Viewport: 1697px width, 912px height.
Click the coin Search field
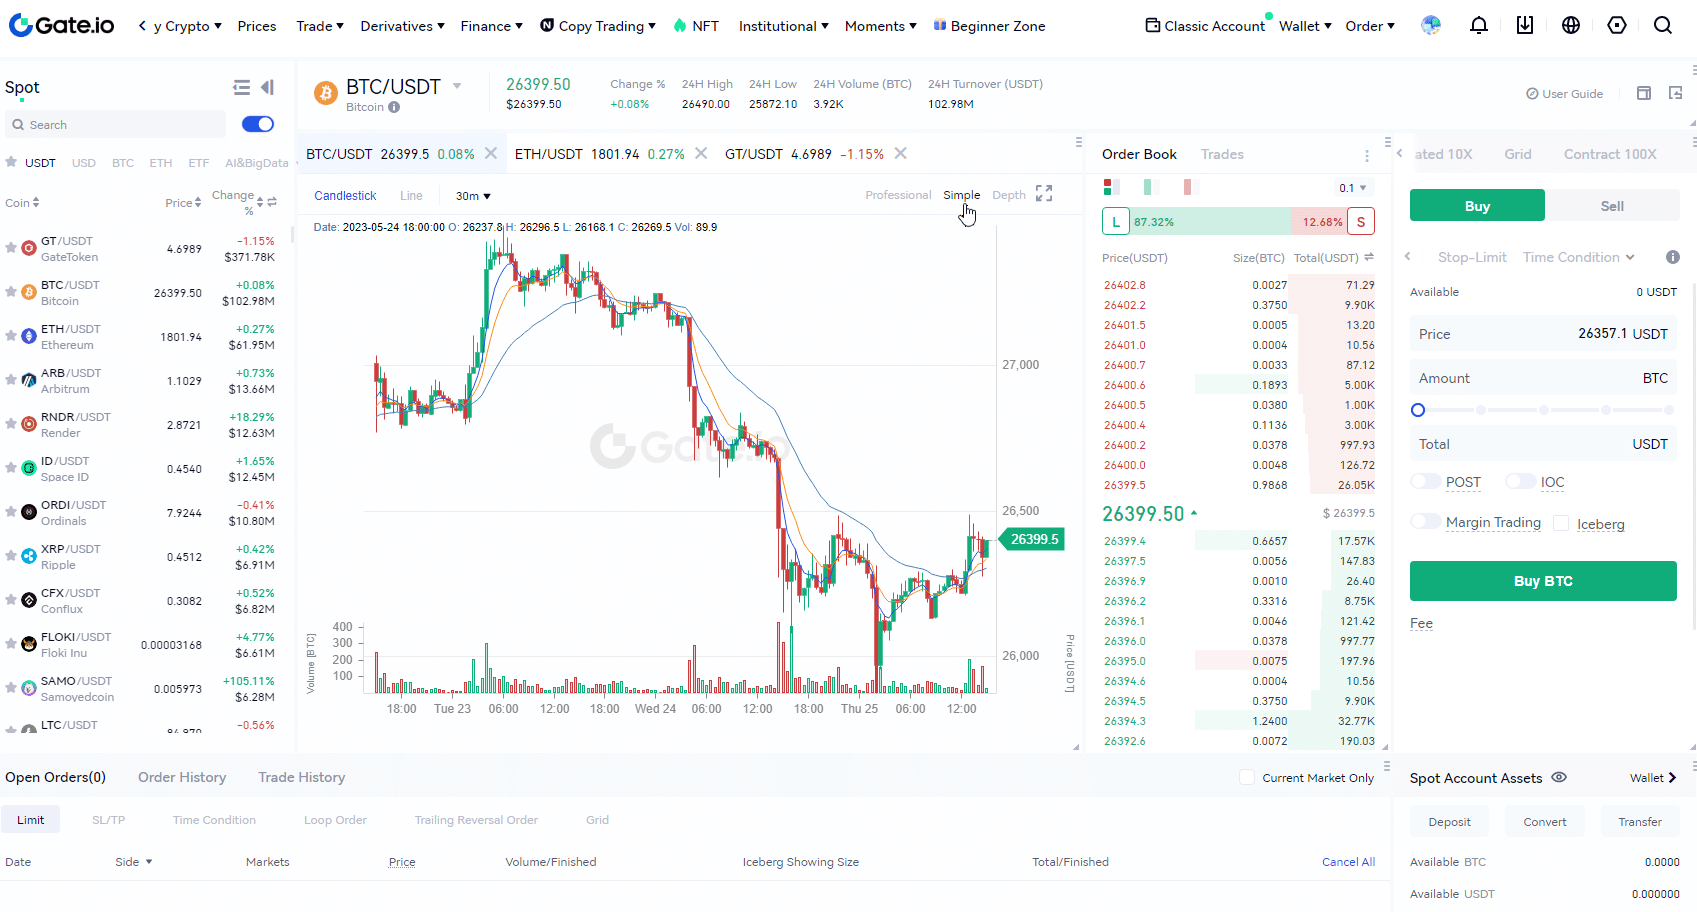pos(115,125)
